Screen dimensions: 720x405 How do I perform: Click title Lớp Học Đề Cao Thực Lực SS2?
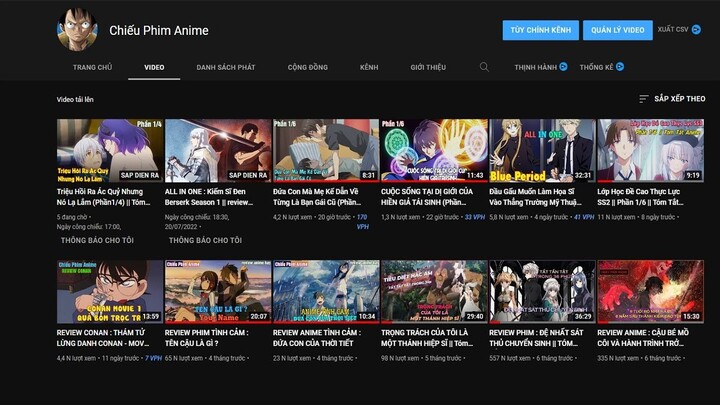click(641, 197)
